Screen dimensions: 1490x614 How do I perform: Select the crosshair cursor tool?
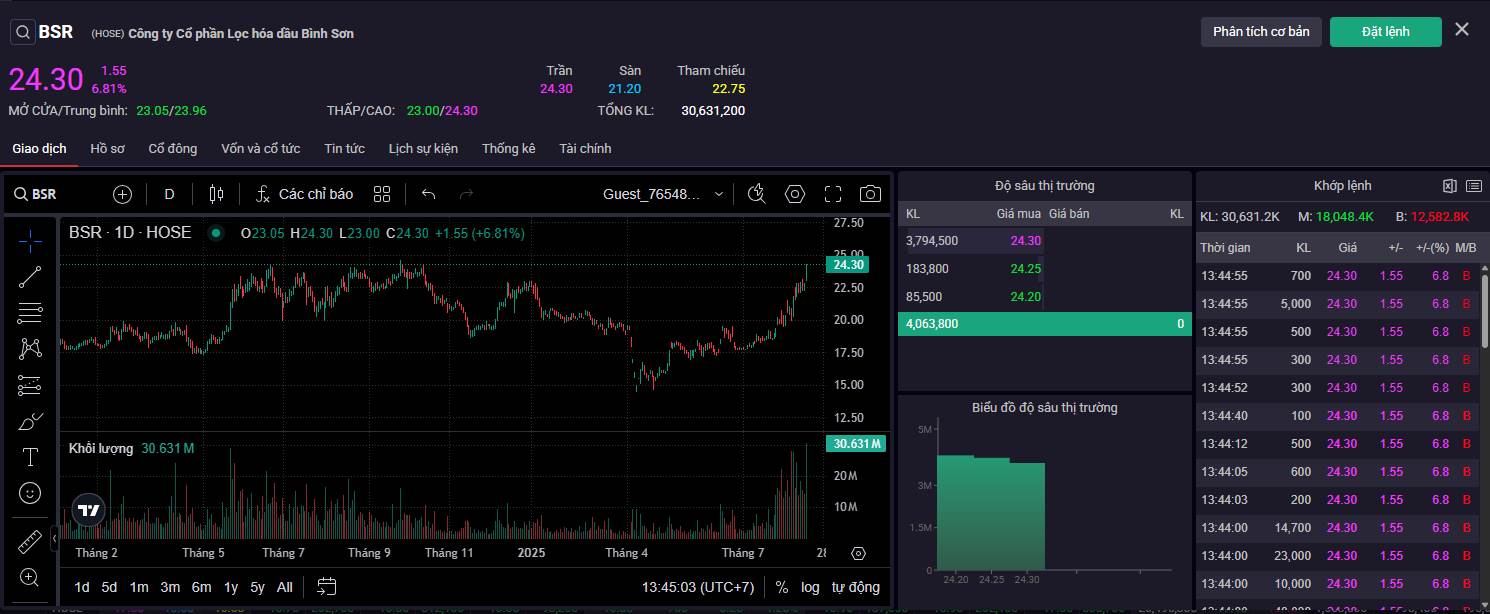pyautogui.click(x=30, y=240)
